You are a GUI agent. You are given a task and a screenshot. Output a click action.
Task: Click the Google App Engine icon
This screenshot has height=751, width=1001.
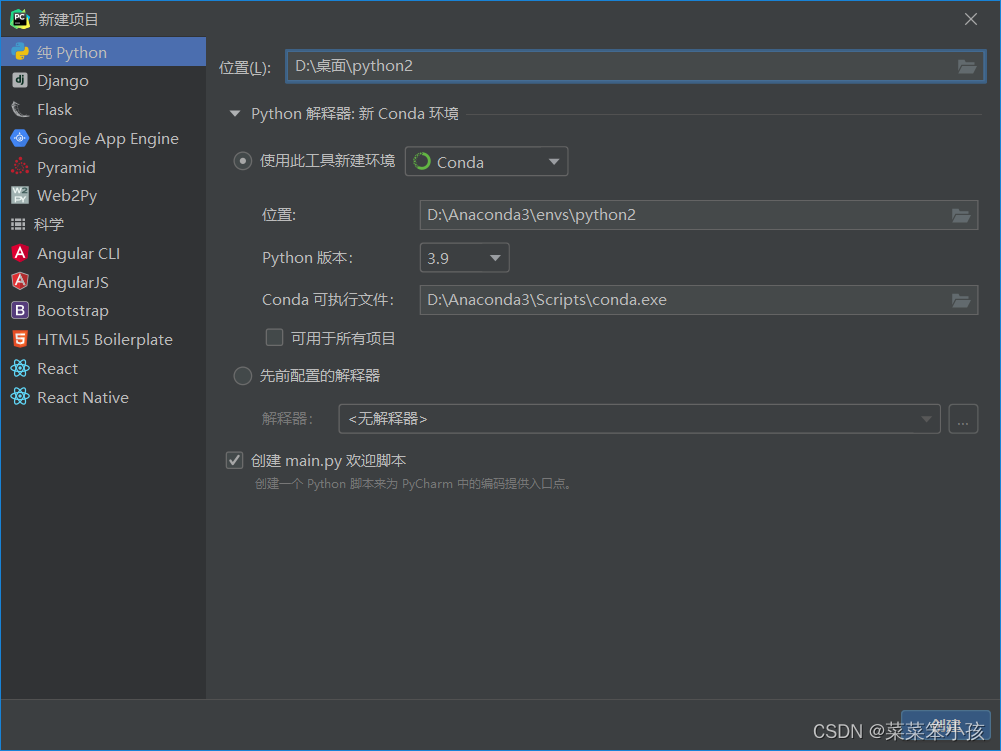20,138
